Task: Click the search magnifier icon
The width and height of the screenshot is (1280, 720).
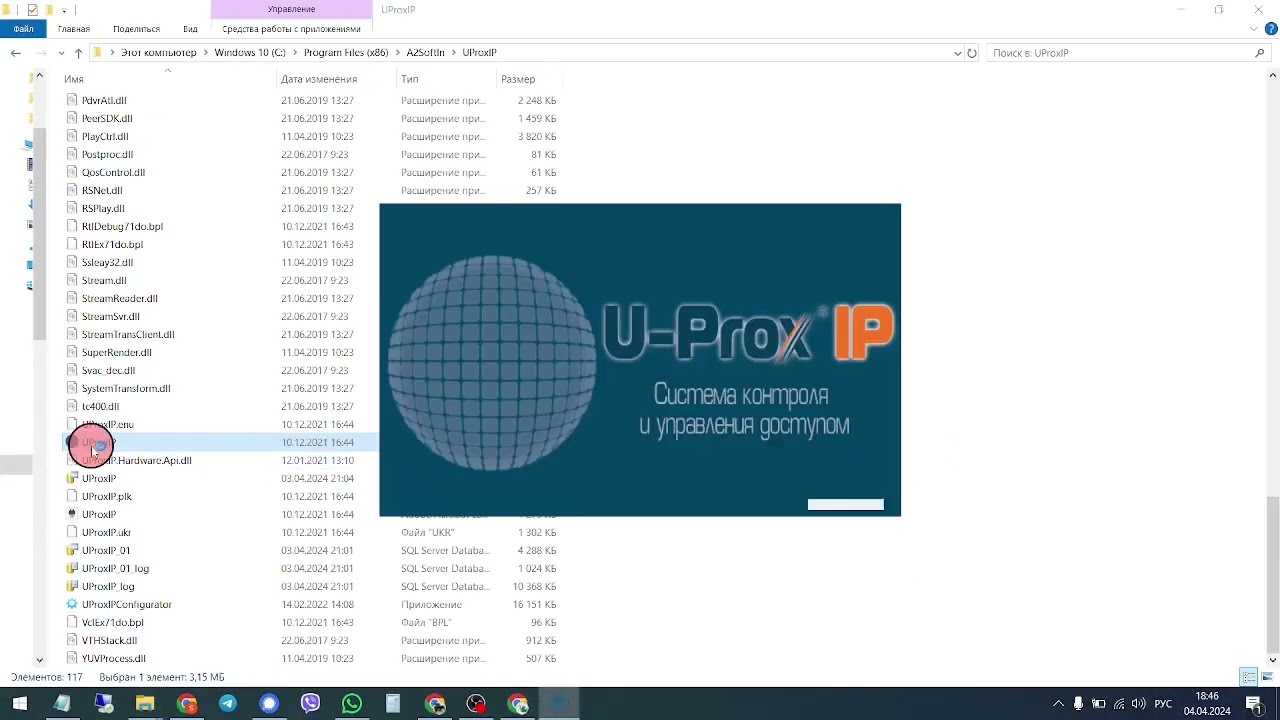Action: tap(1260, 53)
